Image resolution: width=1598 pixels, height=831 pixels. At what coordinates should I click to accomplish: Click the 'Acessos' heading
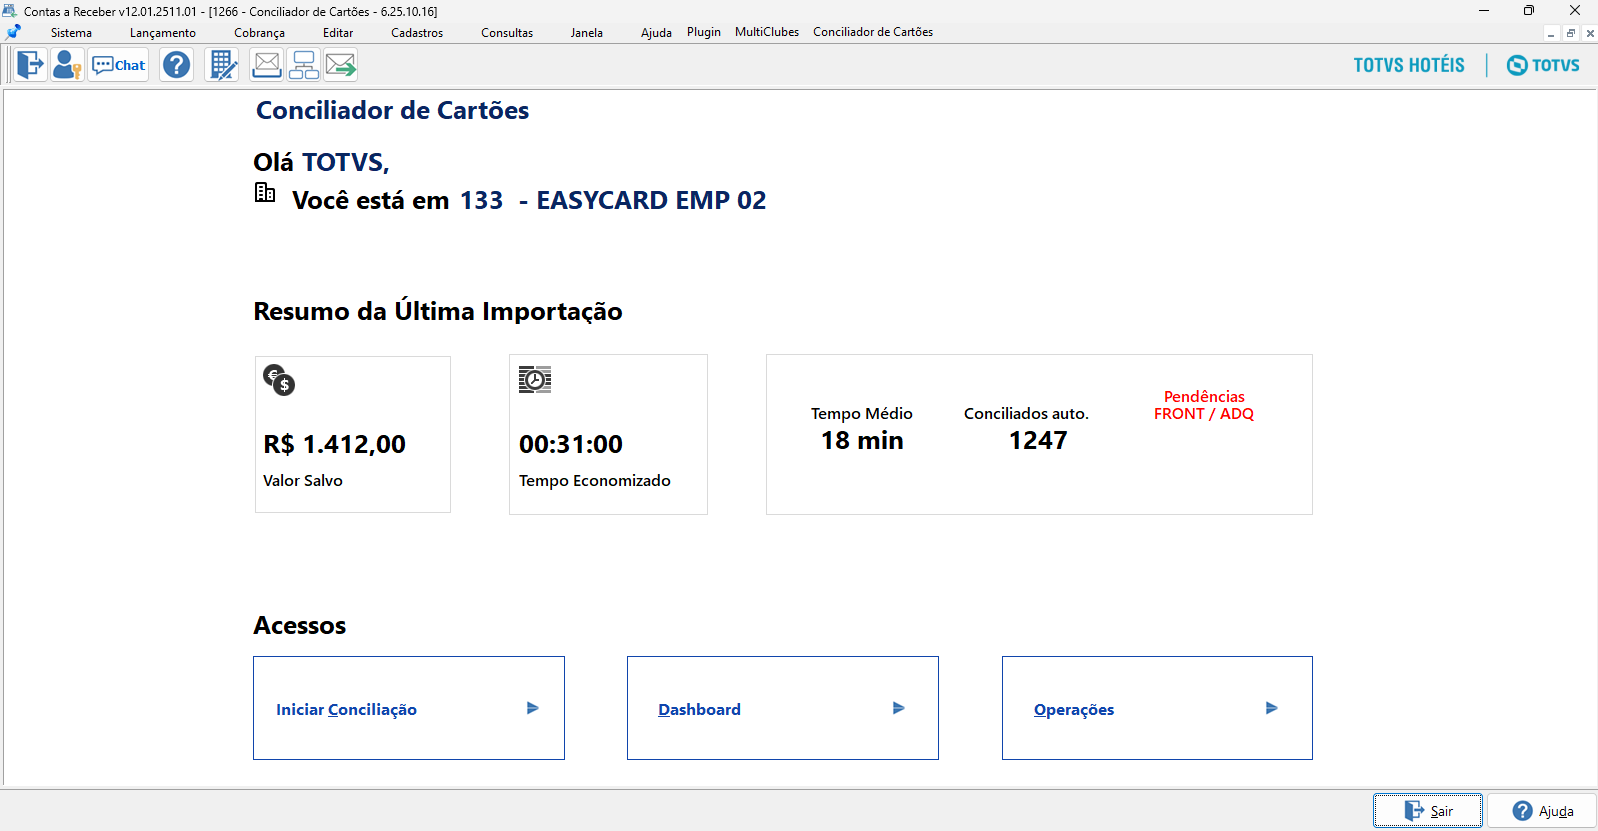[300, 626]
